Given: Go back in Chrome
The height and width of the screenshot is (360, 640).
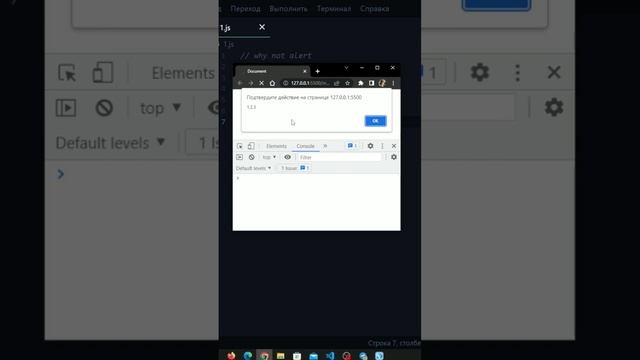Looking at the screenshot, I should 240,83.
